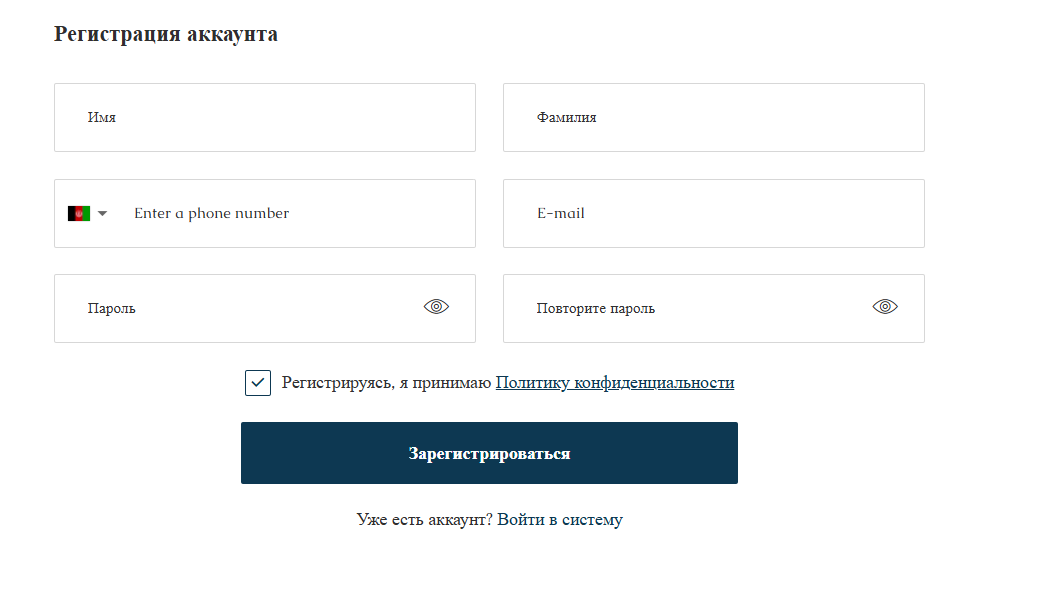Click the Зарегистрироваться button
This screenshot has width=1062, height=590.
point(489,453)
